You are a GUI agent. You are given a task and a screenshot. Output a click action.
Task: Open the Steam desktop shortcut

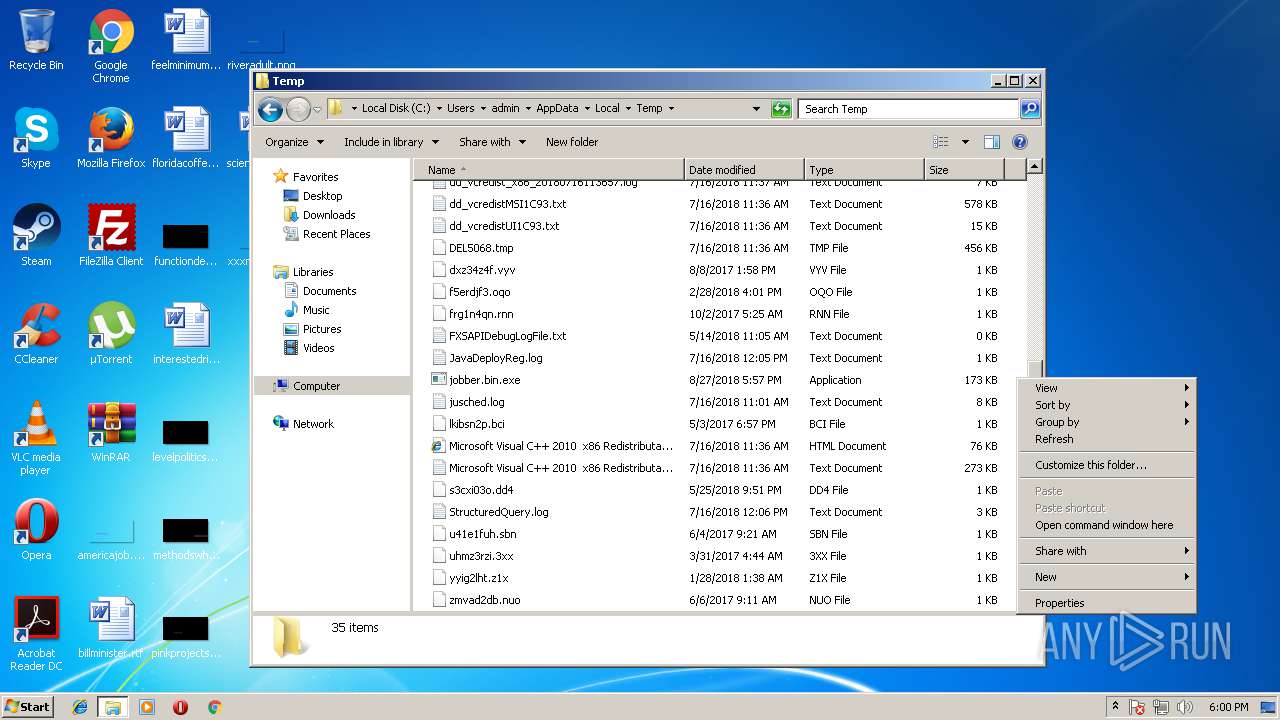pyautogui.click(x=36, y=236)
